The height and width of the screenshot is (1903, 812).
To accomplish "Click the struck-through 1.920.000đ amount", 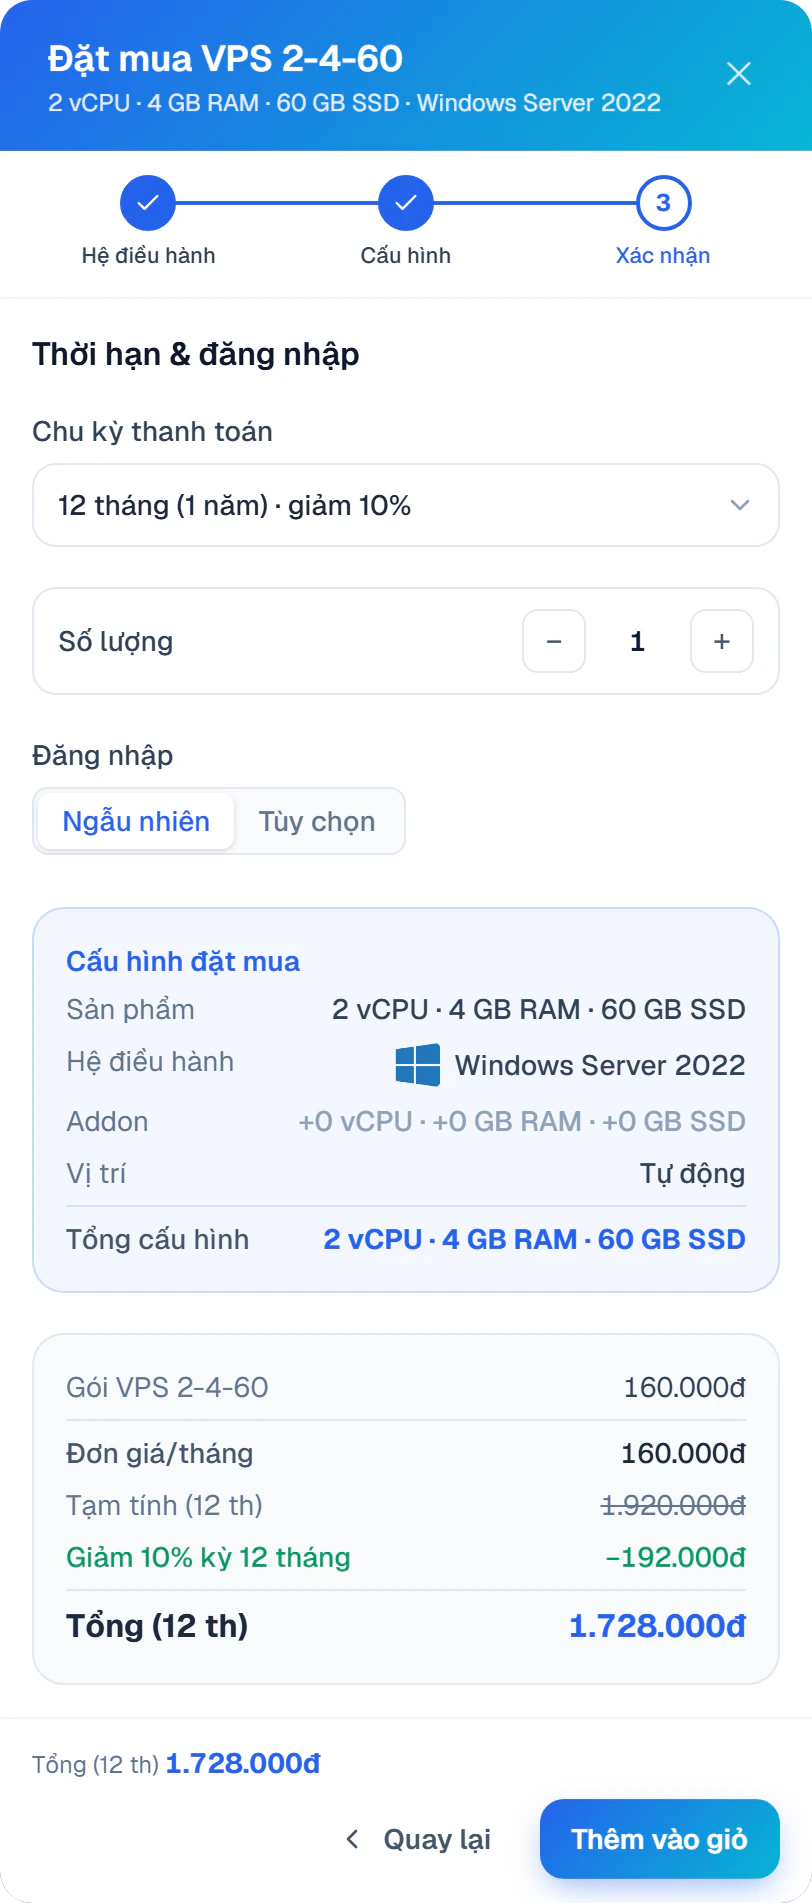I will click(673, 1505).
